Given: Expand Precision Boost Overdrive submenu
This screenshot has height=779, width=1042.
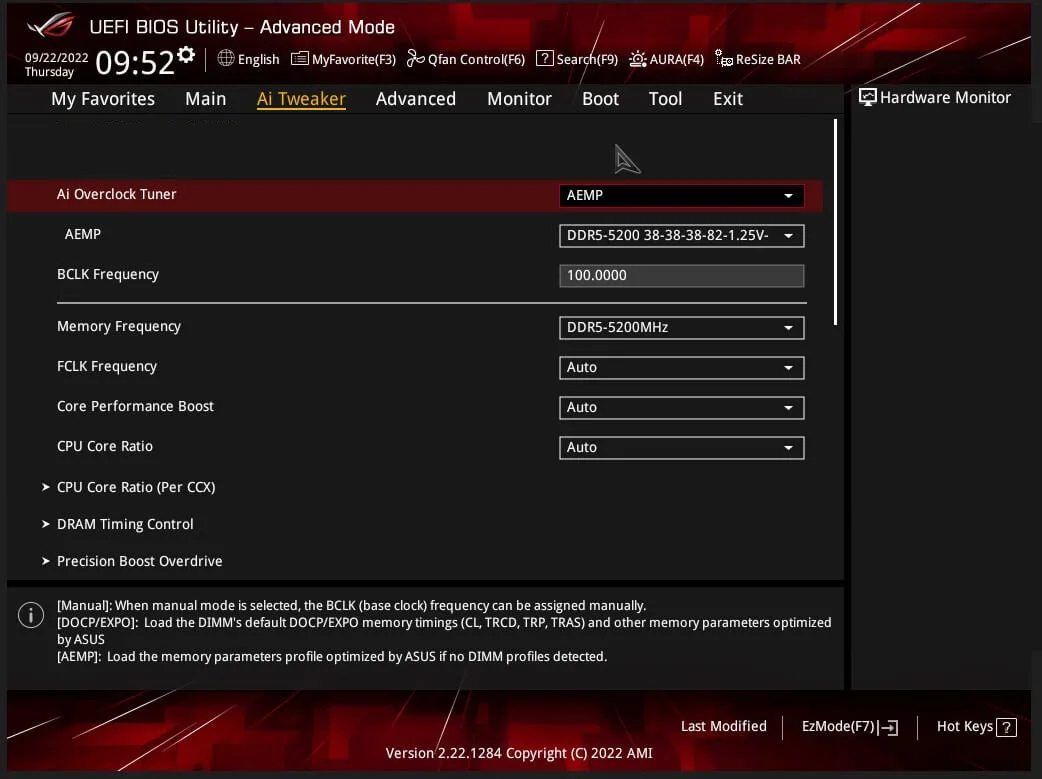Looking at the screenshot, I should coord(139,561).
